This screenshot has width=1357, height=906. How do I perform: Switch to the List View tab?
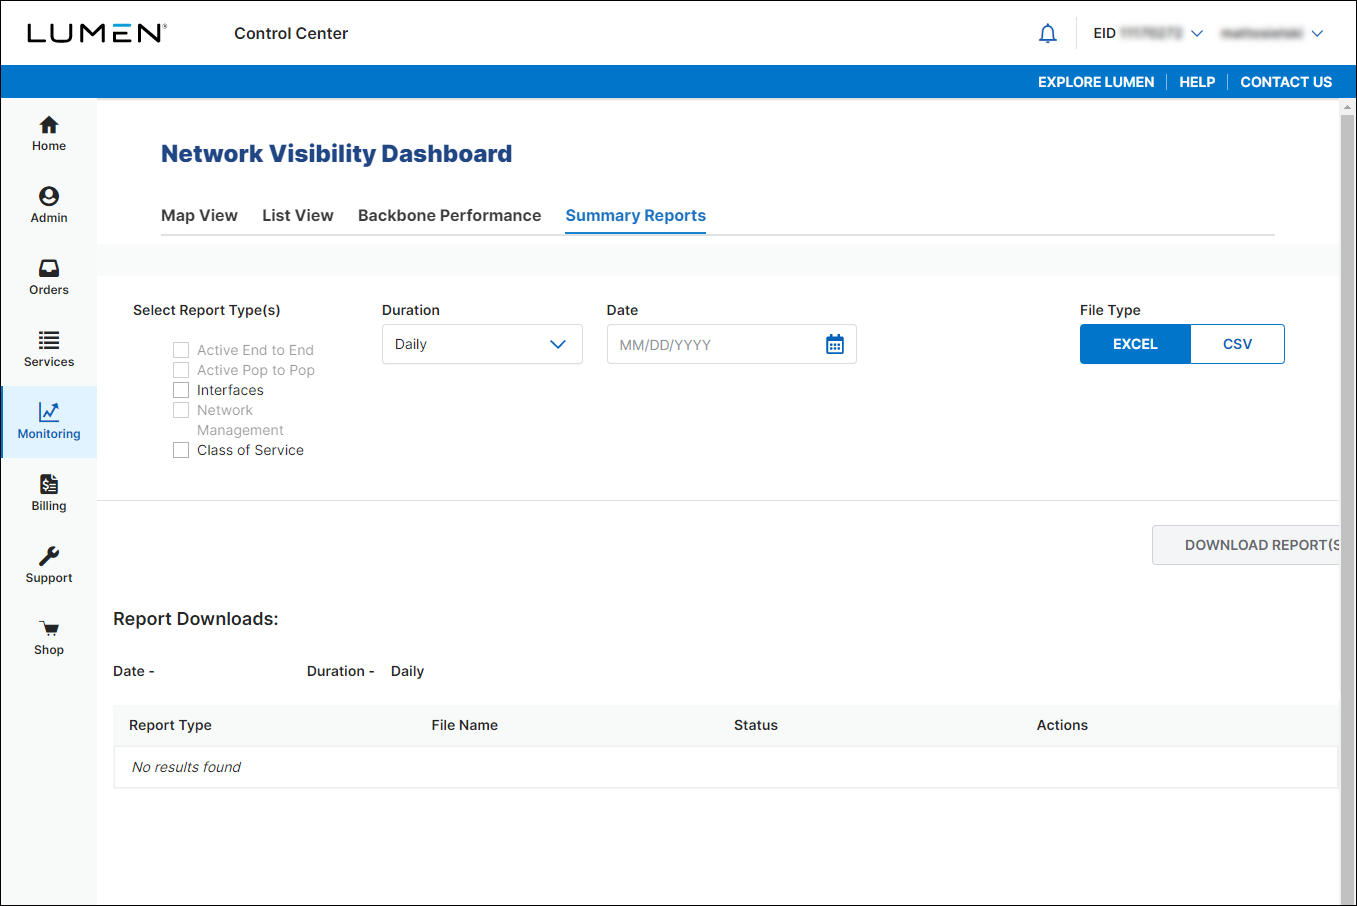point(298,215)
